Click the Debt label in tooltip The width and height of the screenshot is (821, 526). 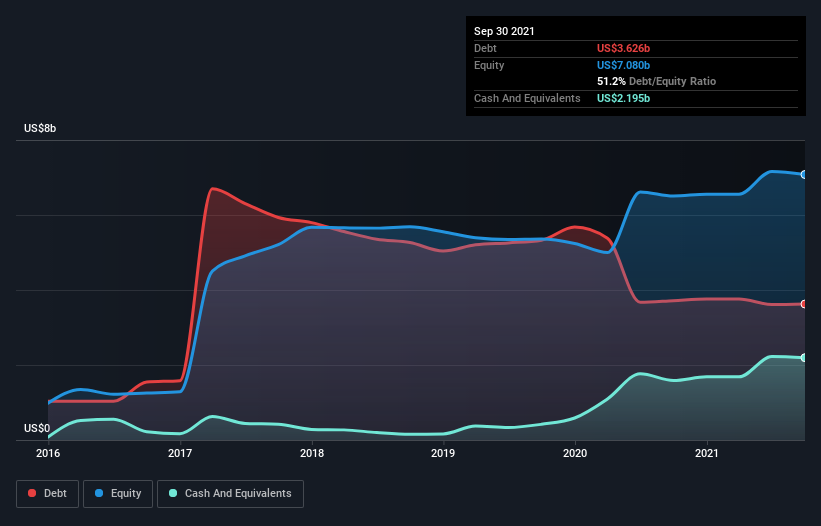pyautogui.click(x=485, y=48)
